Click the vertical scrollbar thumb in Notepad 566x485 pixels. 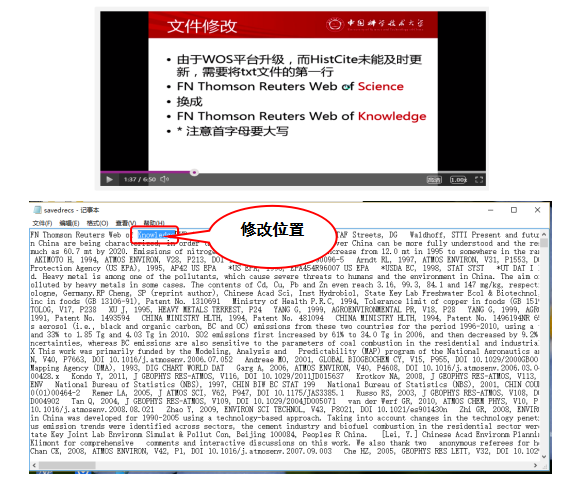pos(544,242)
